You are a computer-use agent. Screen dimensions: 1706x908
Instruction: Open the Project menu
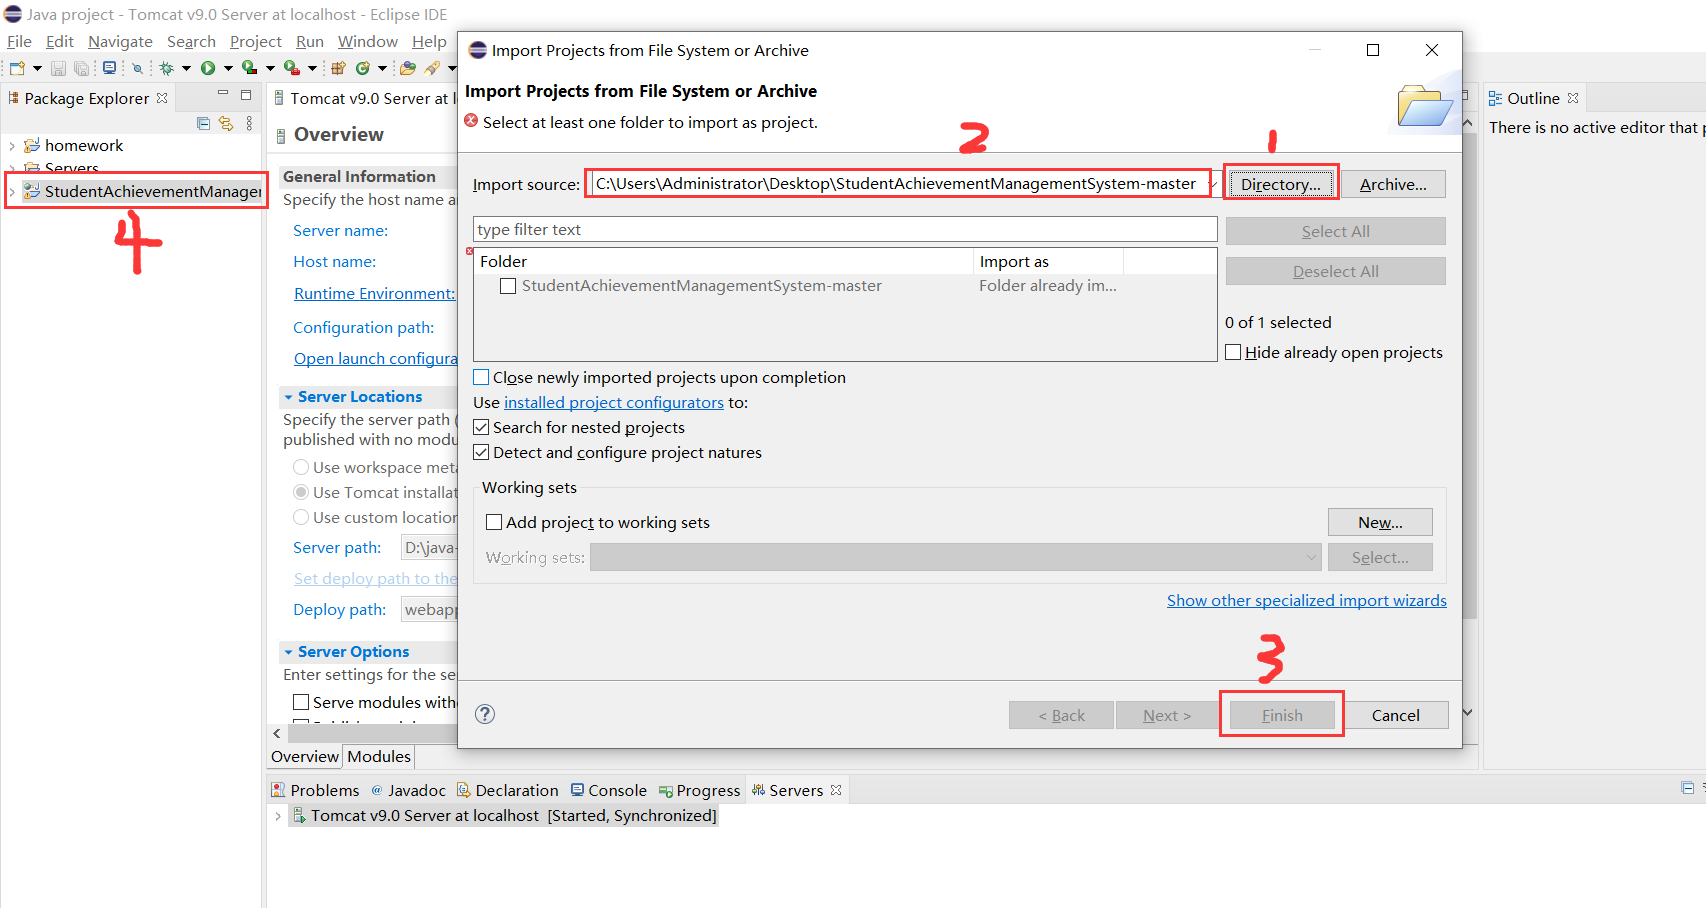(x=256, y=41)
